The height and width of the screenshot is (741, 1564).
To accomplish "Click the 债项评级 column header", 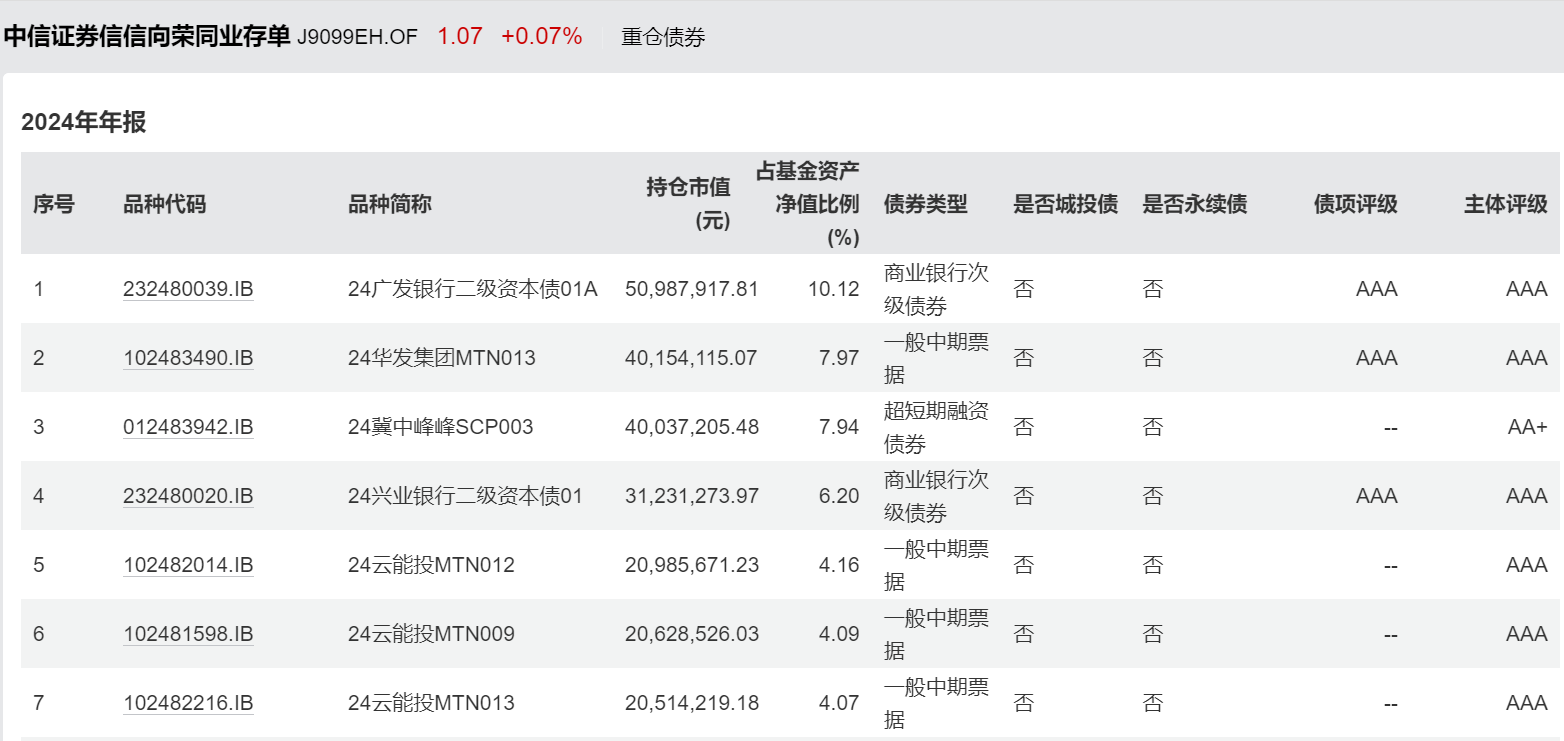I will (1355, 205).
